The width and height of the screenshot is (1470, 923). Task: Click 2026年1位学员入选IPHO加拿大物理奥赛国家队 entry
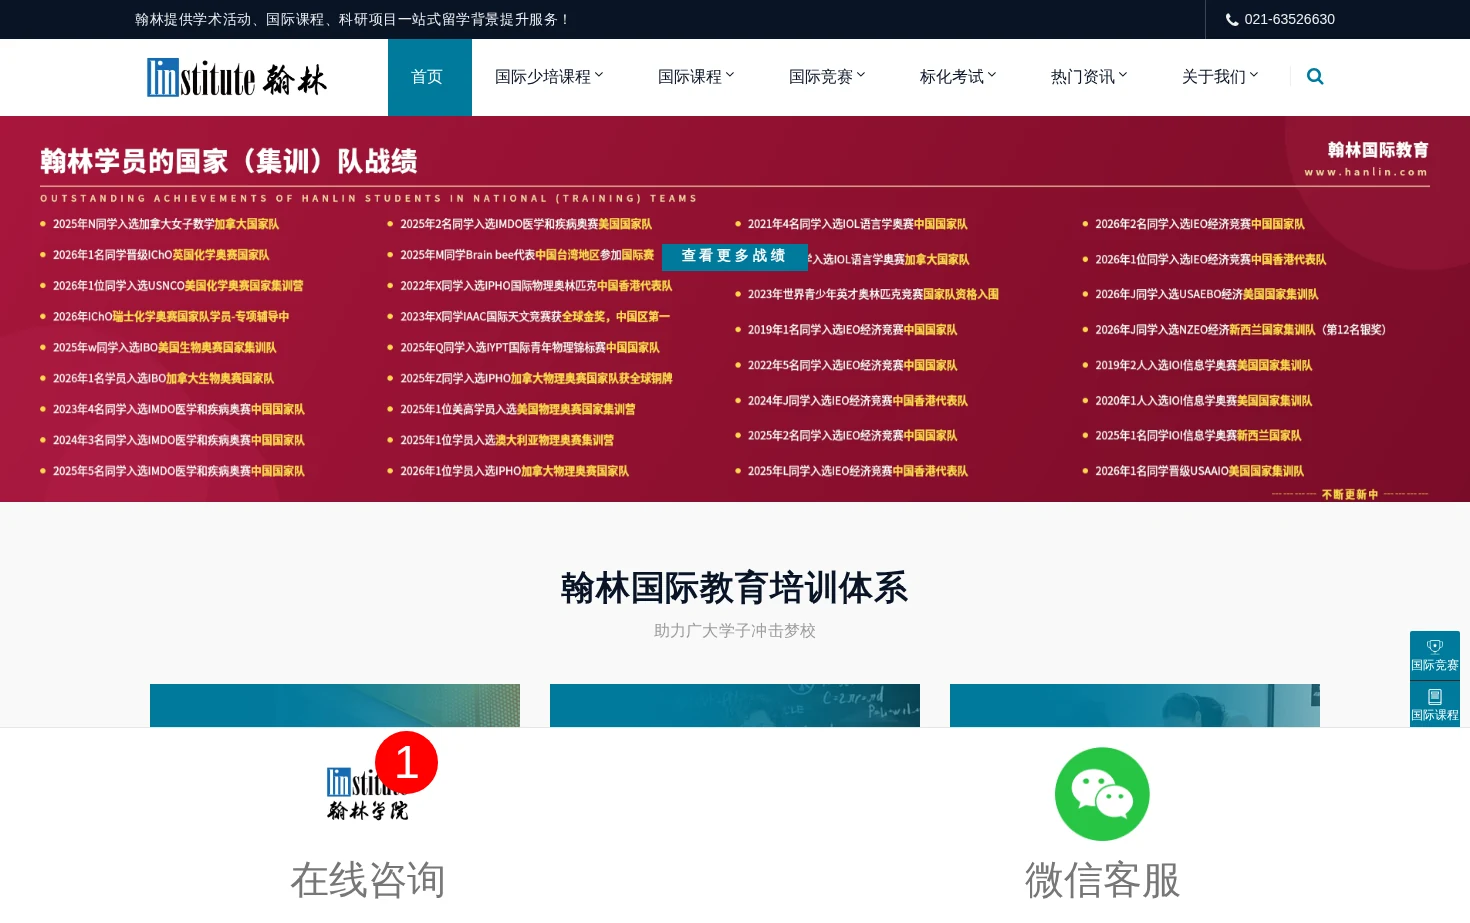[514, 471]
